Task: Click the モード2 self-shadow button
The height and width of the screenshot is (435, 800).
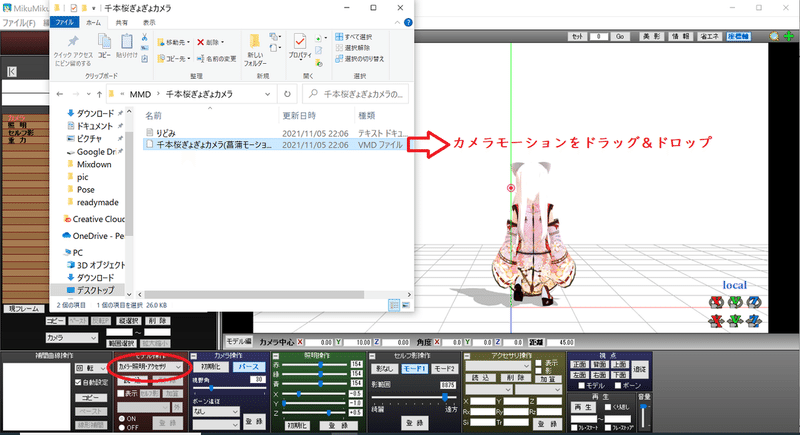Action: point(444,368)
